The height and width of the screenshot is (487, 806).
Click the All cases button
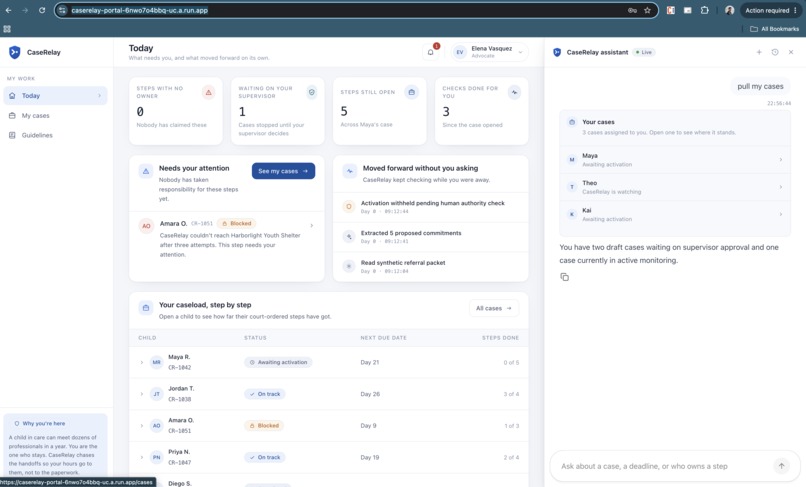coord(493,308)
